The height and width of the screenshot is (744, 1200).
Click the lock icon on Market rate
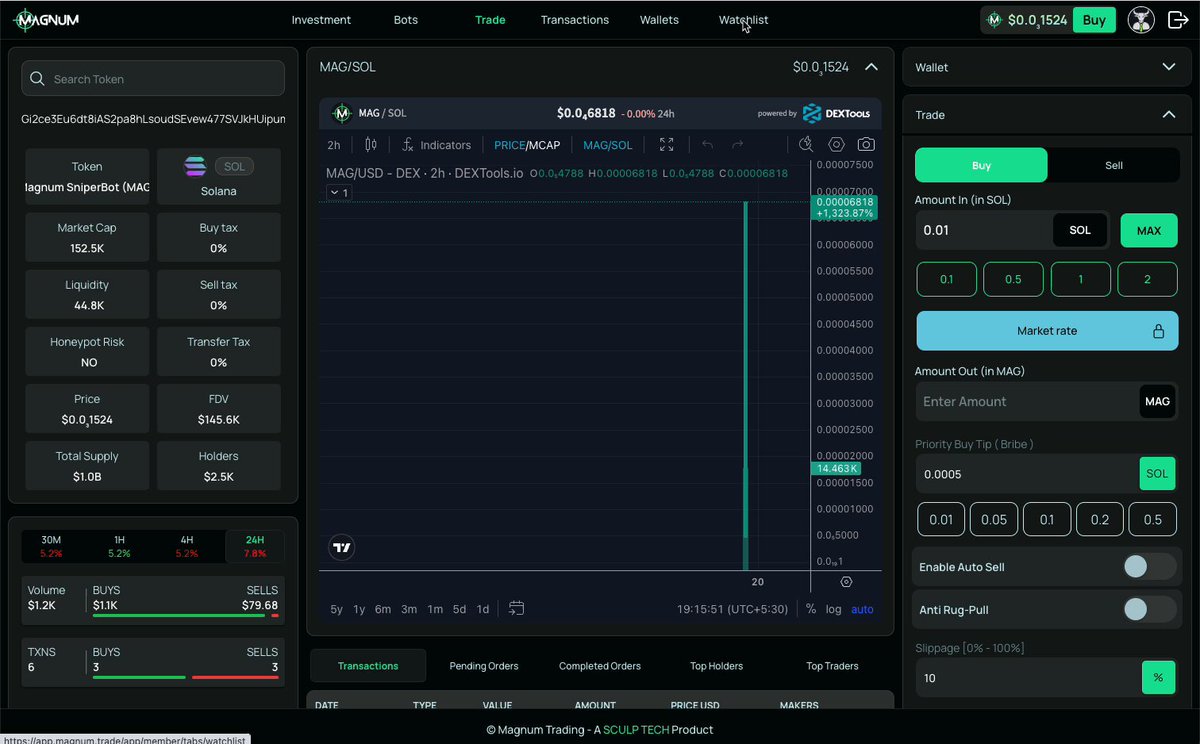click(1158, 331)
